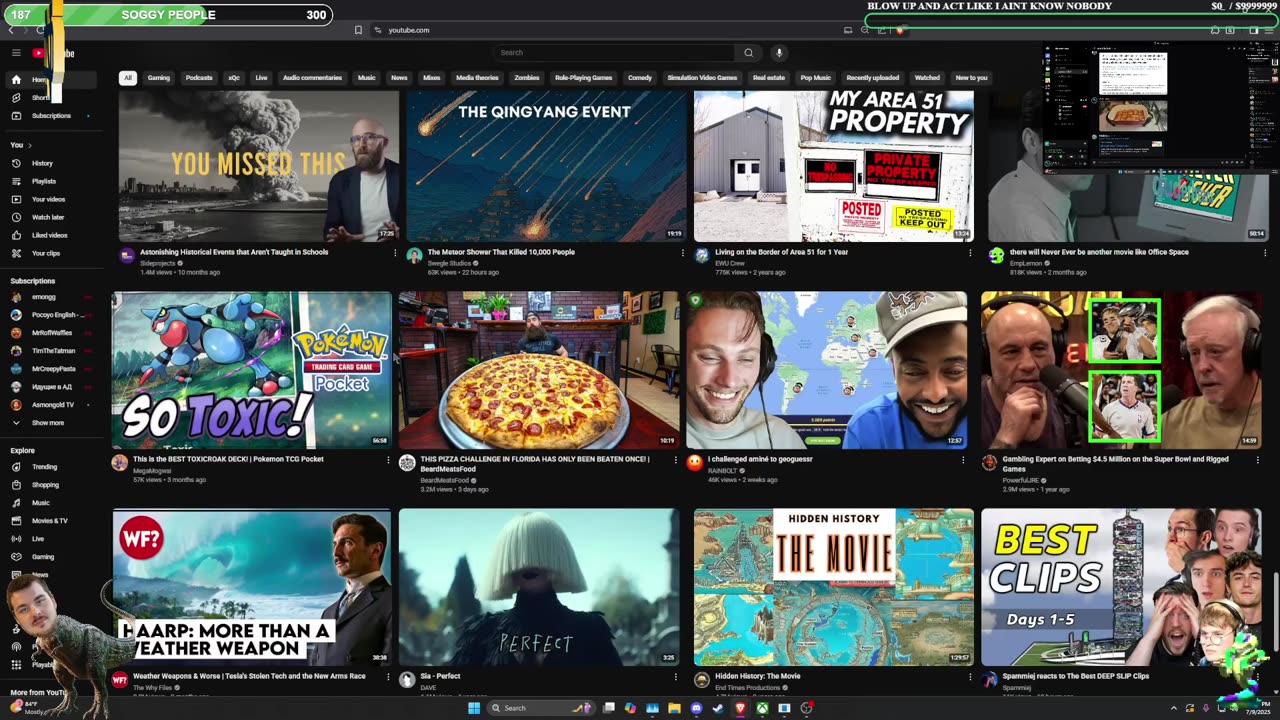The width and height of the screenshot is (1280, 720).
Task: Select the Pop Music filter chip
Action: point(815,78)
